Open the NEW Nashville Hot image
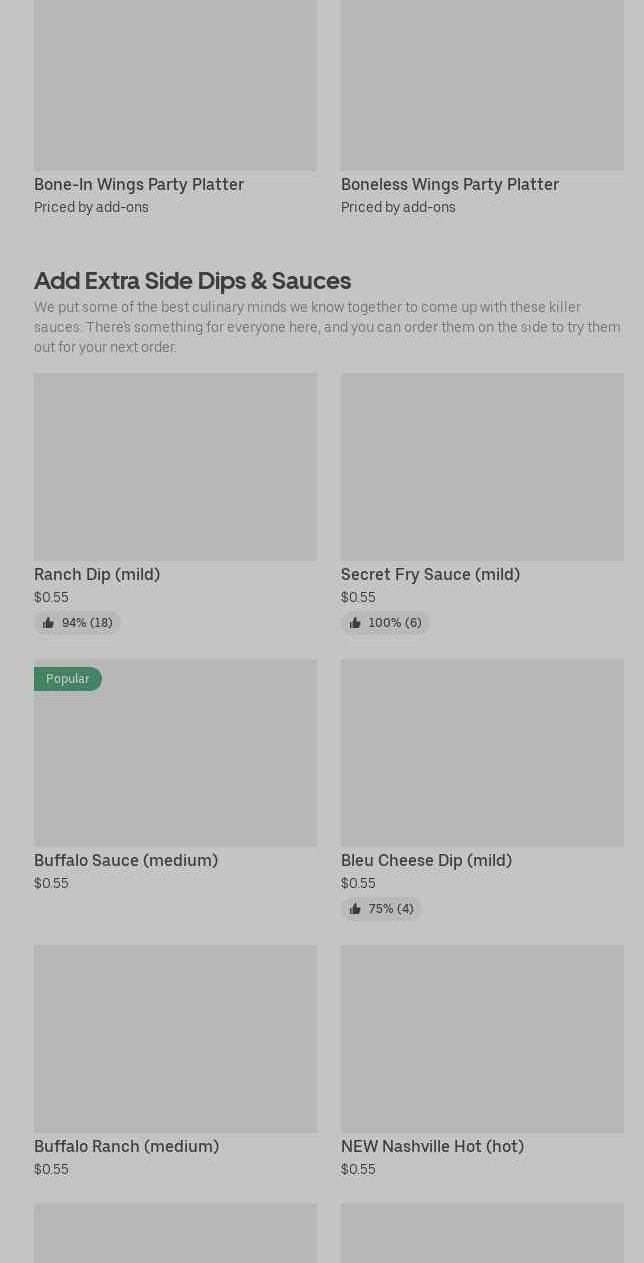The width and height of the screenshot is (644, 1263). pyautogui.click(x=482, y=1039)
